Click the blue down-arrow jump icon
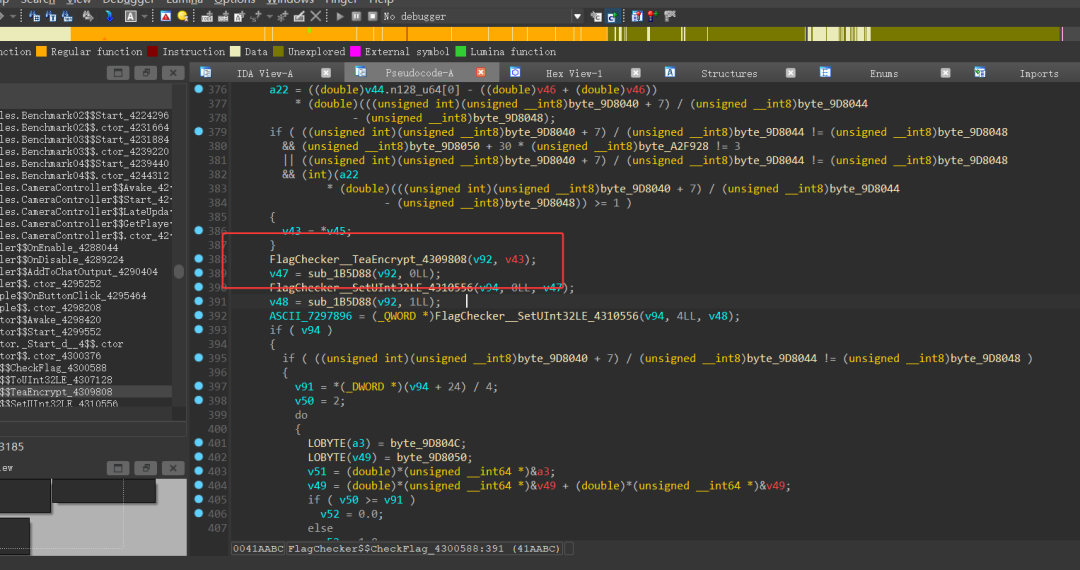Screen dimensions: 1080x570 (109, 16)
